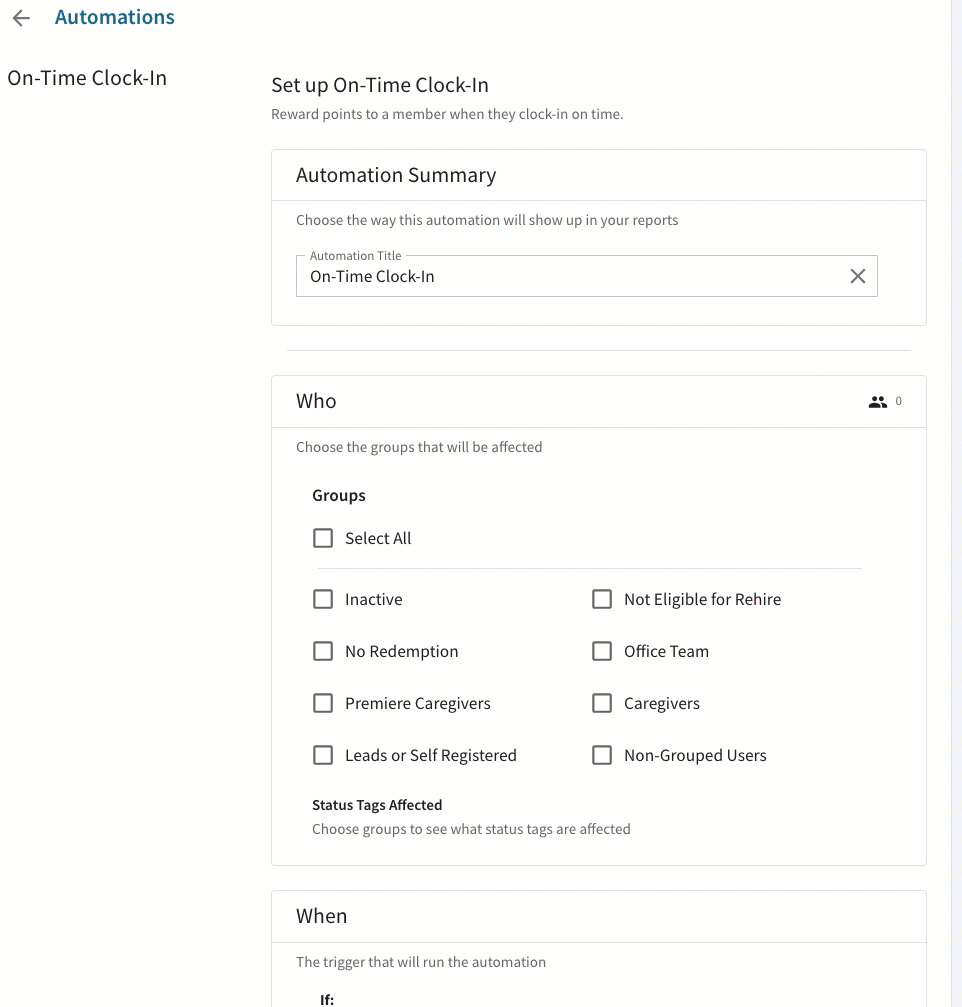The height and width of the screenshot is (1007, 962).
Task: Check Not Eligible for Rehire group
Action: click(602, 599)
